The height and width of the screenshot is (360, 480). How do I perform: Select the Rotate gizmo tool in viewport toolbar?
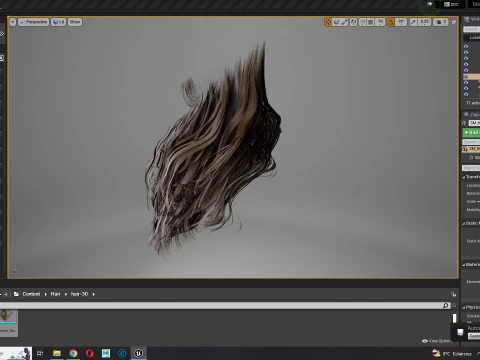[x=336, y=22]
